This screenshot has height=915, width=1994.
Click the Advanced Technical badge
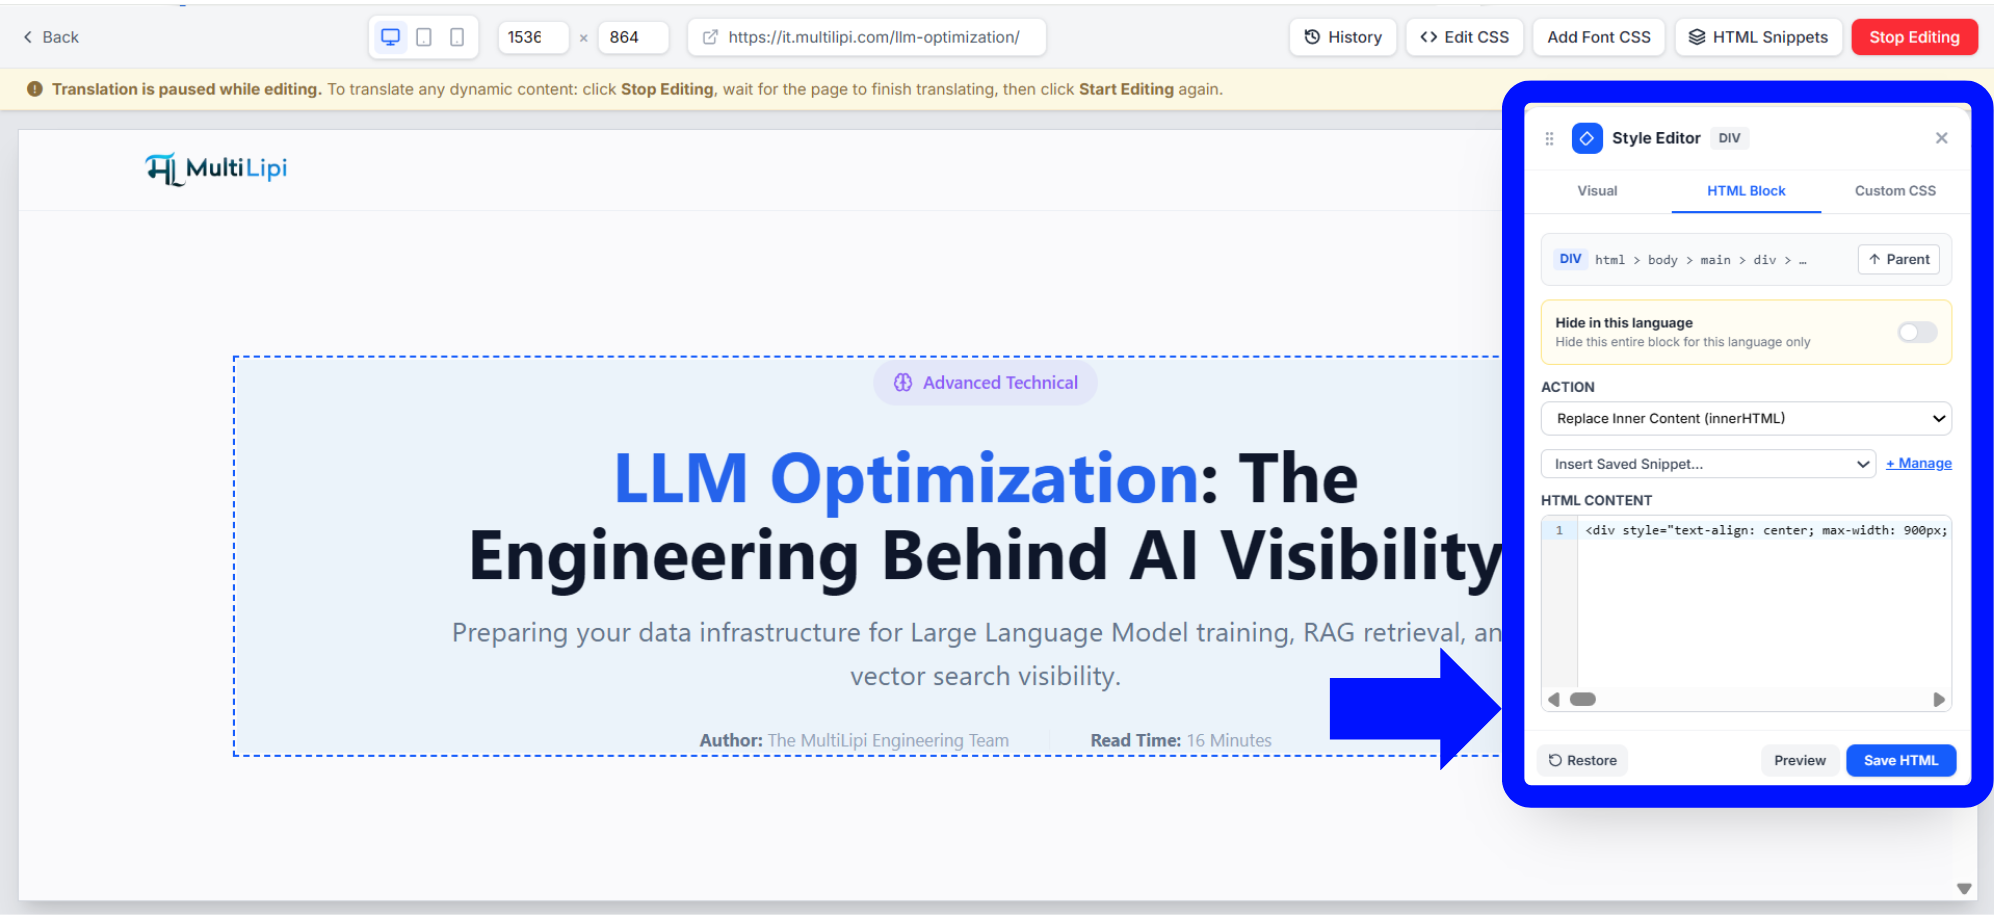pos(985,383)
